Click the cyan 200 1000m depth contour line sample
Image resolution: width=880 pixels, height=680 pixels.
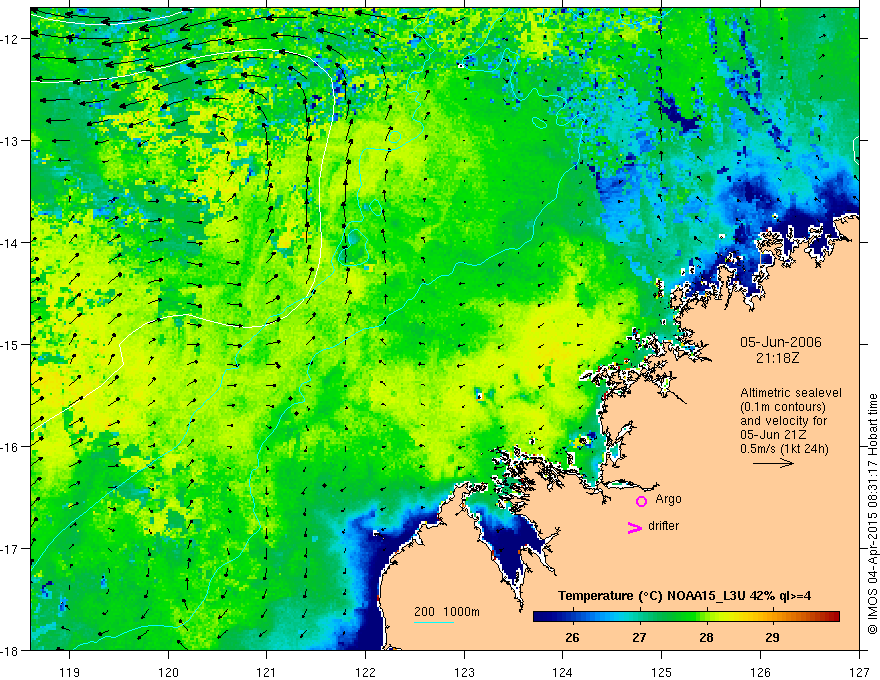[x=434, y=622]
